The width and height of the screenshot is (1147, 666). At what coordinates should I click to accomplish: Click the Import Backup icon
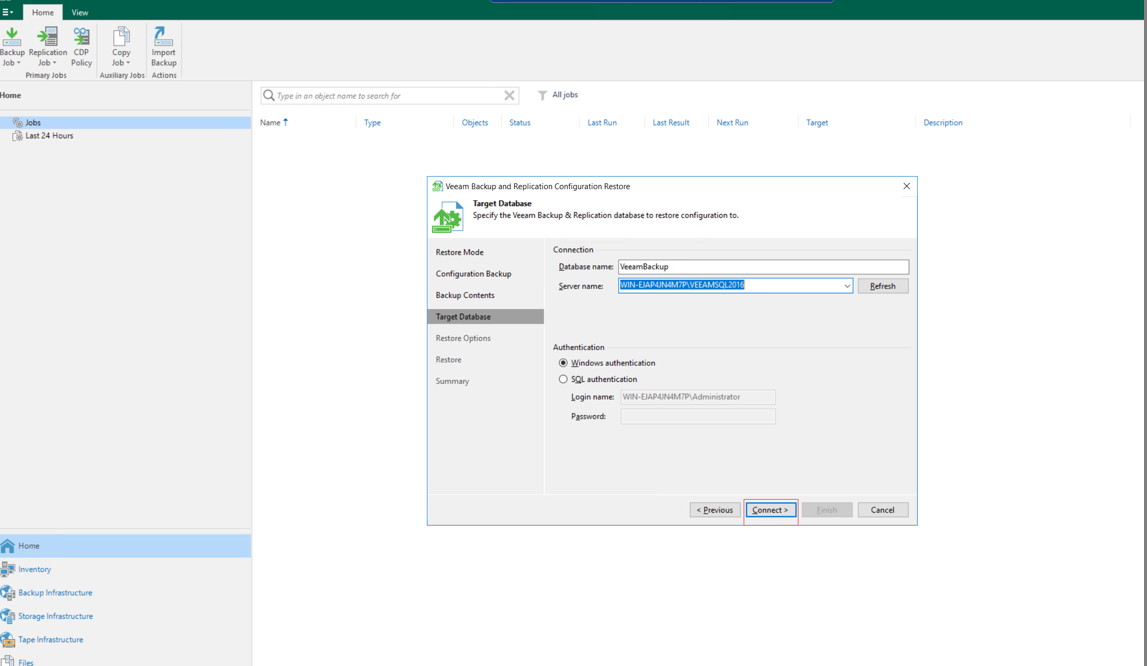(163, 46)
